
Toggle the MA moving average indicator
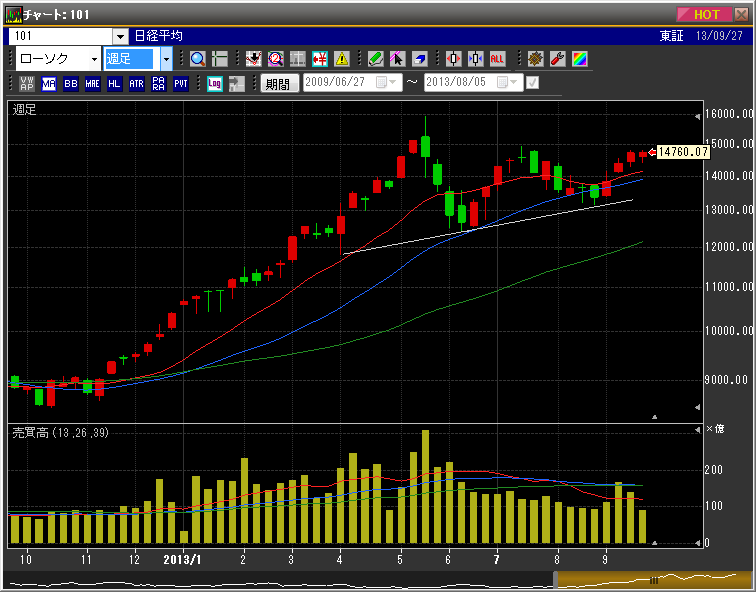[49, 84]
